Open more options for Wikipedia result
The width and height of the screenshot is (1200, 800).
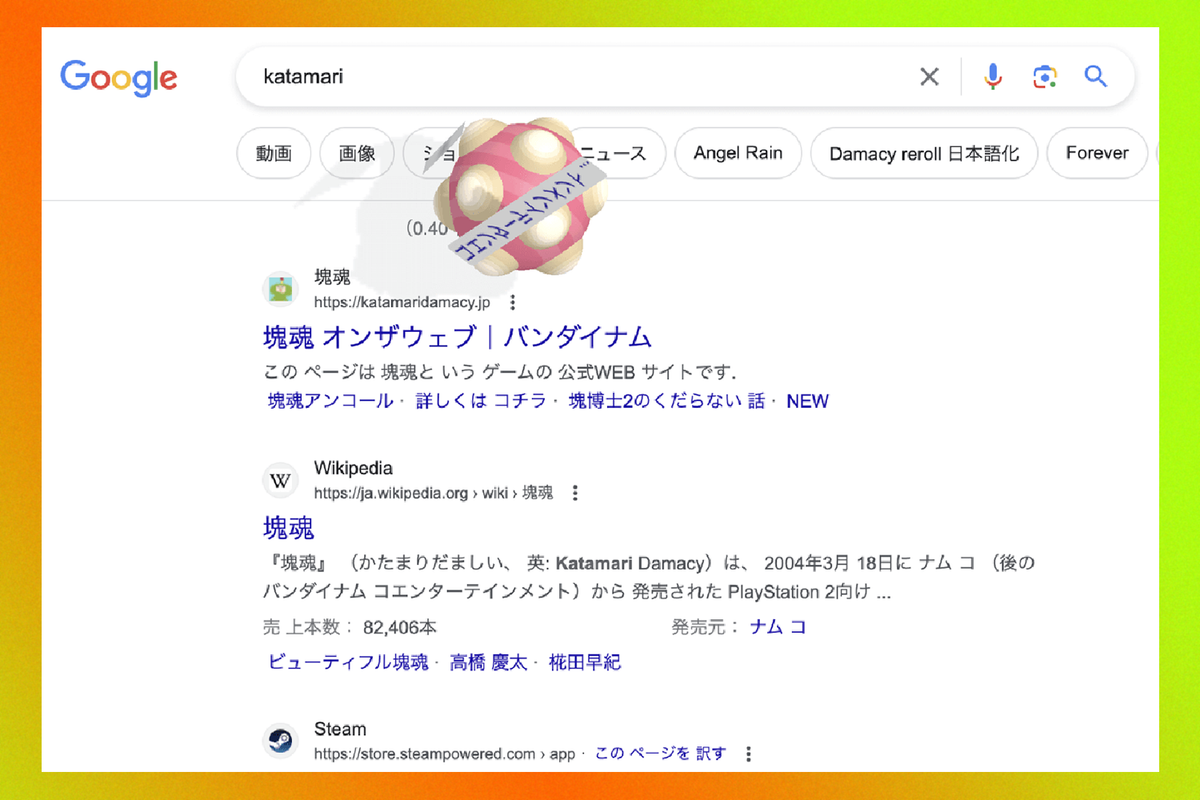pyautogui.click(x=575, y=493)
